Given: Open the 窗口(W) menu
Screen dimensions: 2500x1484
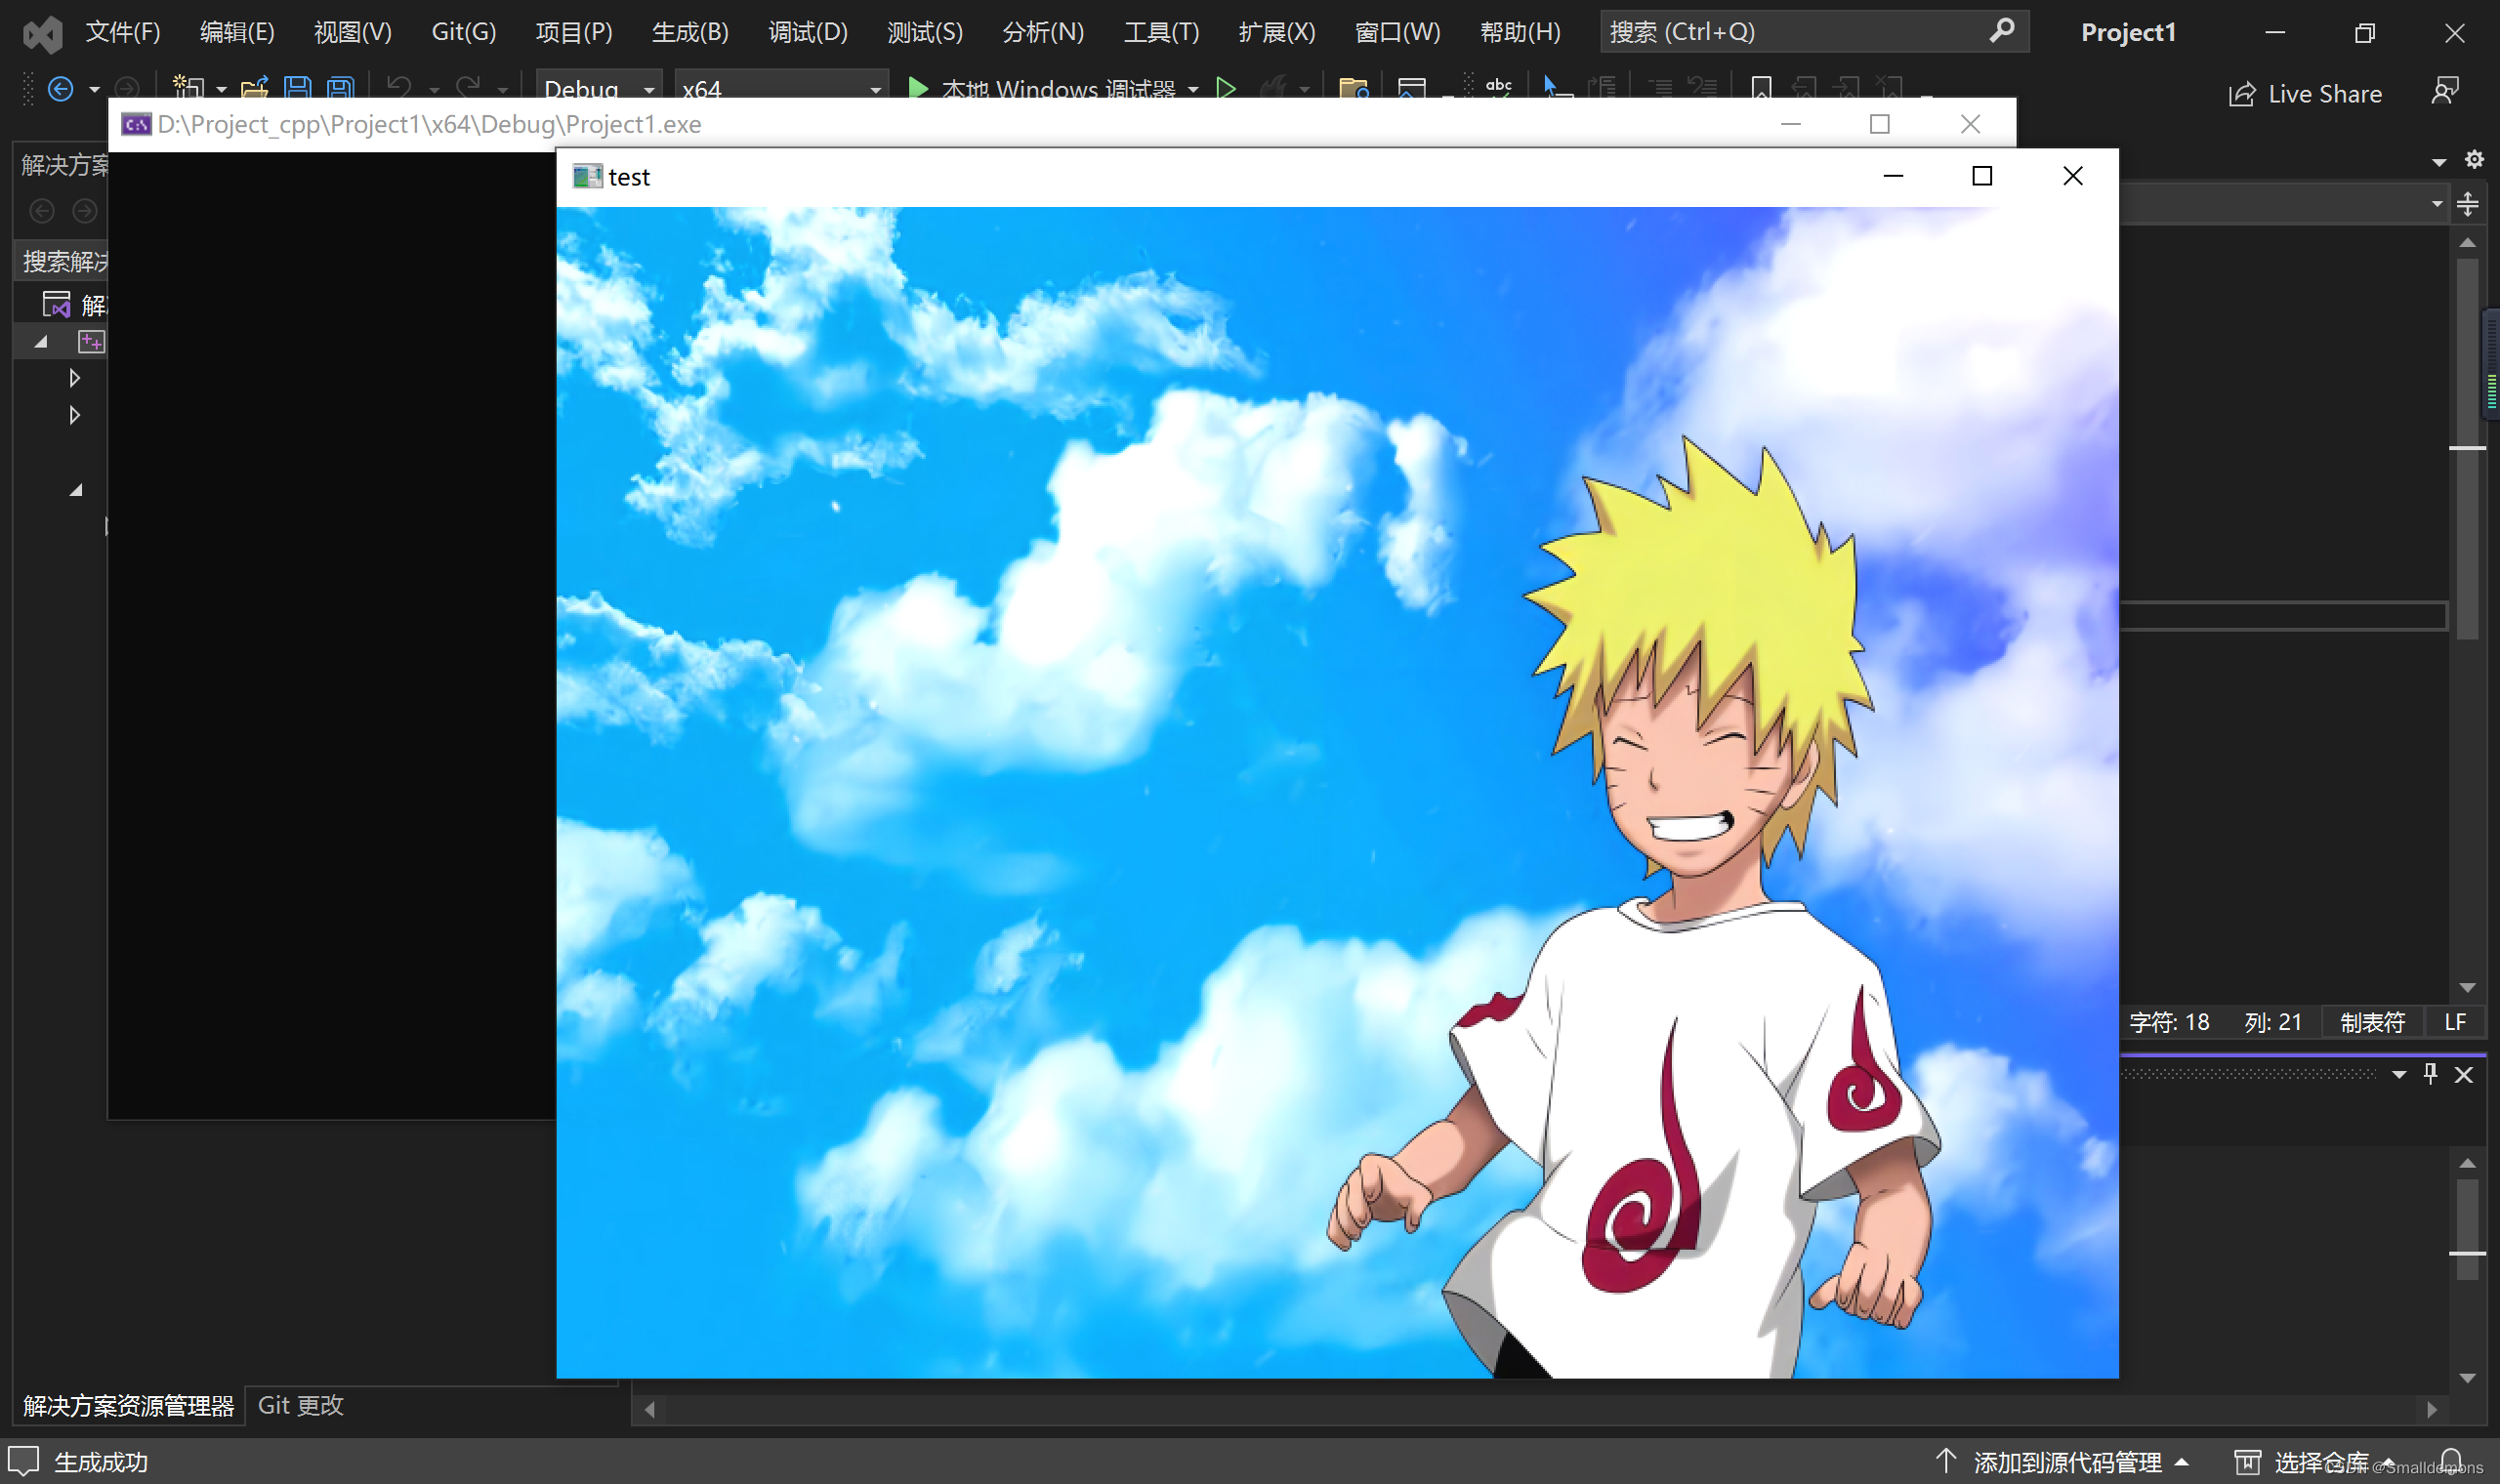Looking at the screenshot, I should (1398, 32).
